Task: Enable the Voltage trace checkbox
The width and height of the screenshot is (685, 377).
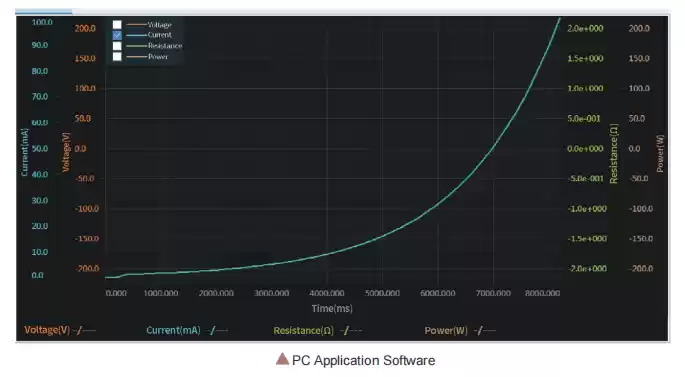Action: (117, 25)
